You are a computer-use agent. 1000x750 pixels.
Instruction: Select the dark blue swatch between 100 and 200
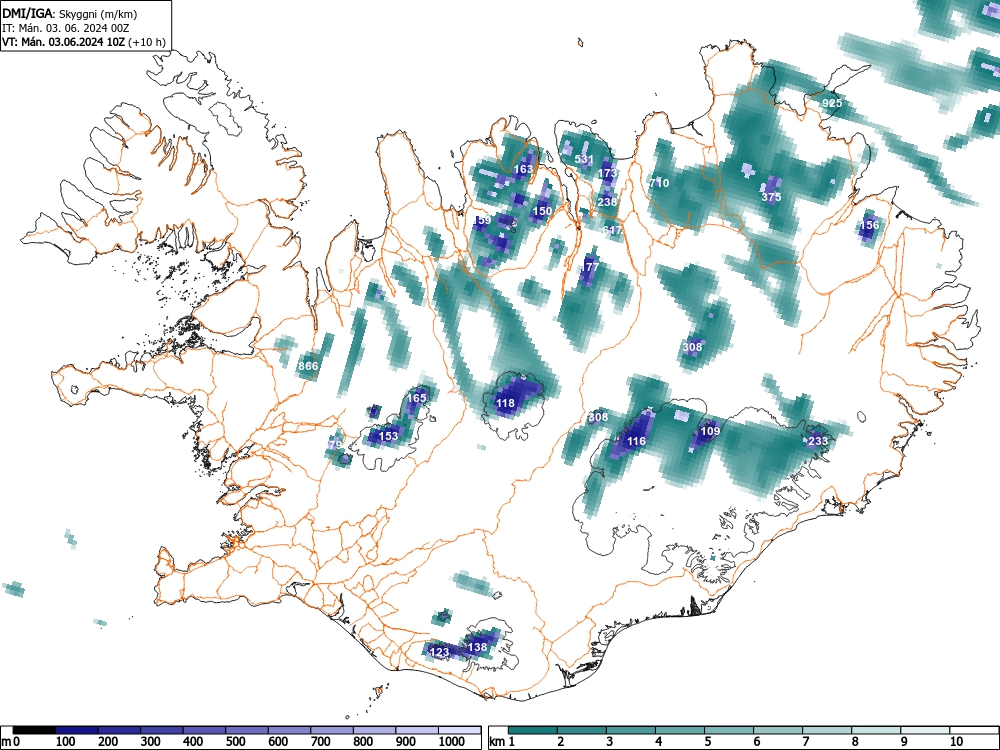pyautogui.click(x=77, y=730)
